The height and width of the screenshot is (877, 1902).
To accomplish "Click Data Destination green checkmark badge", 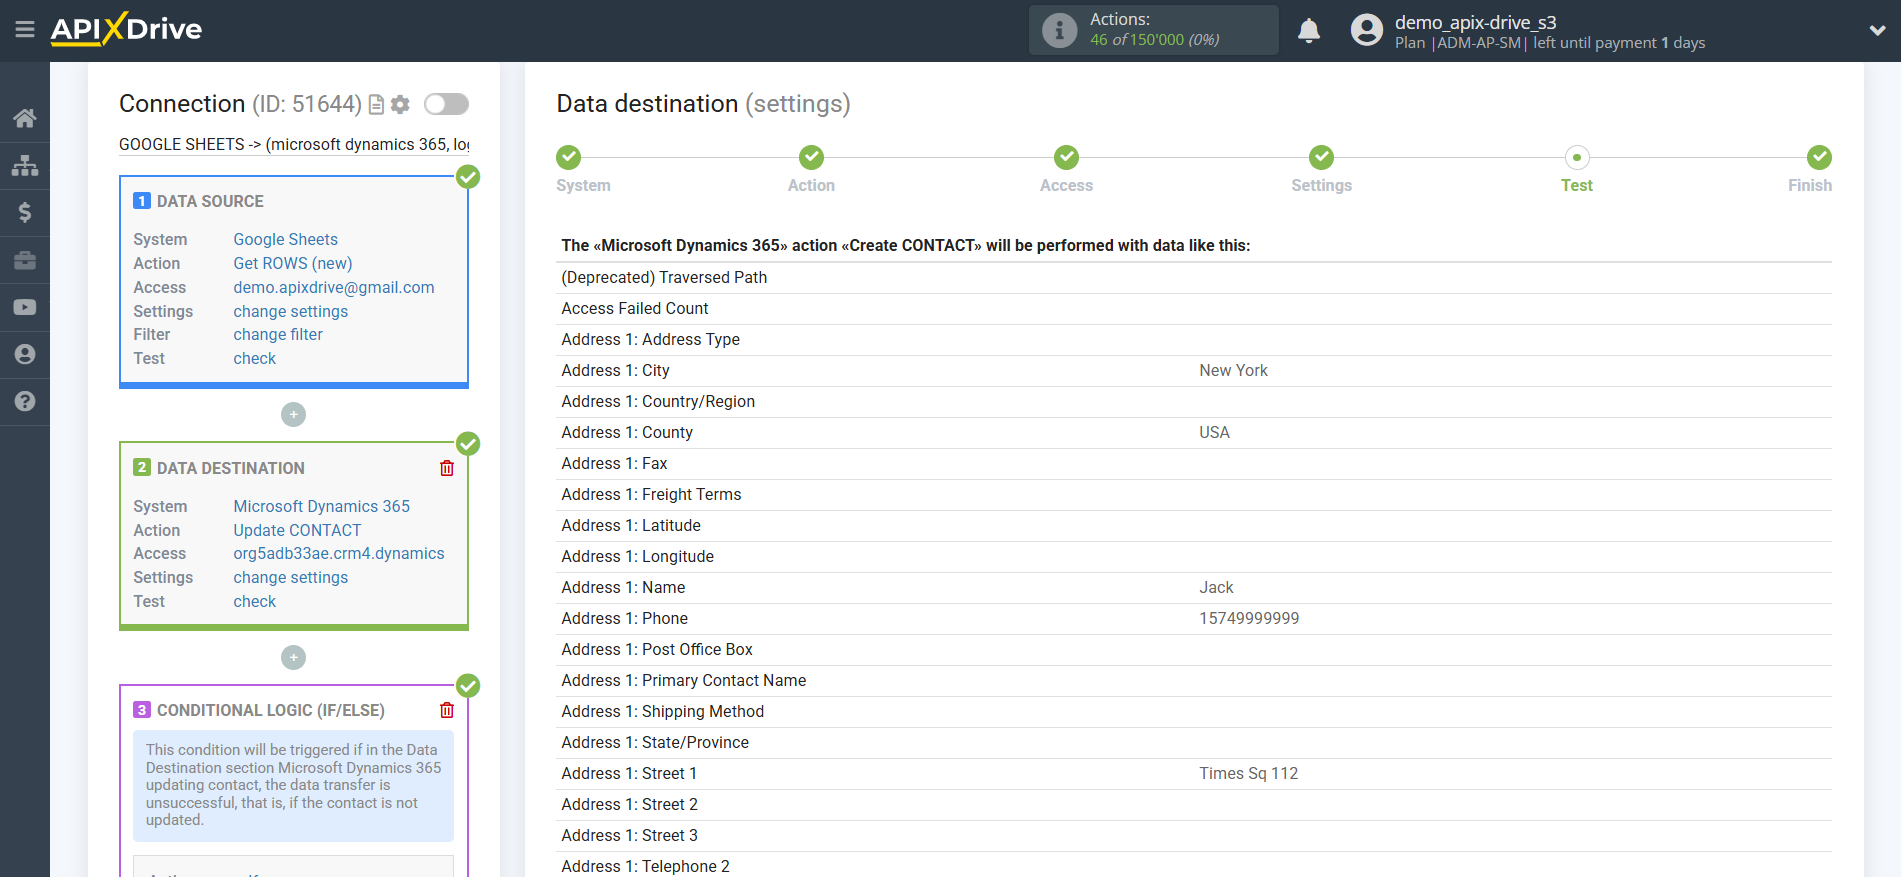I will click(468, 444).
